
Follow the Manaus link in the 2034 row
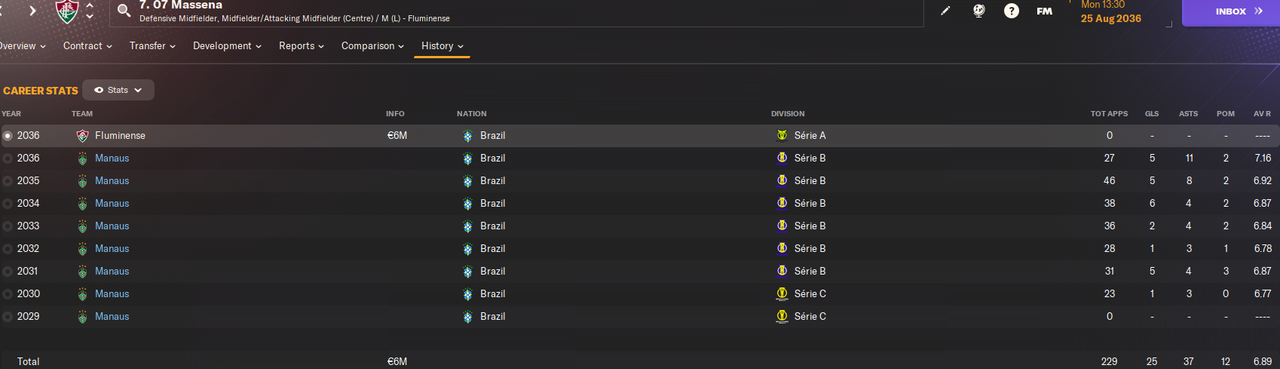pyautogui.click(x=112, y=203)
